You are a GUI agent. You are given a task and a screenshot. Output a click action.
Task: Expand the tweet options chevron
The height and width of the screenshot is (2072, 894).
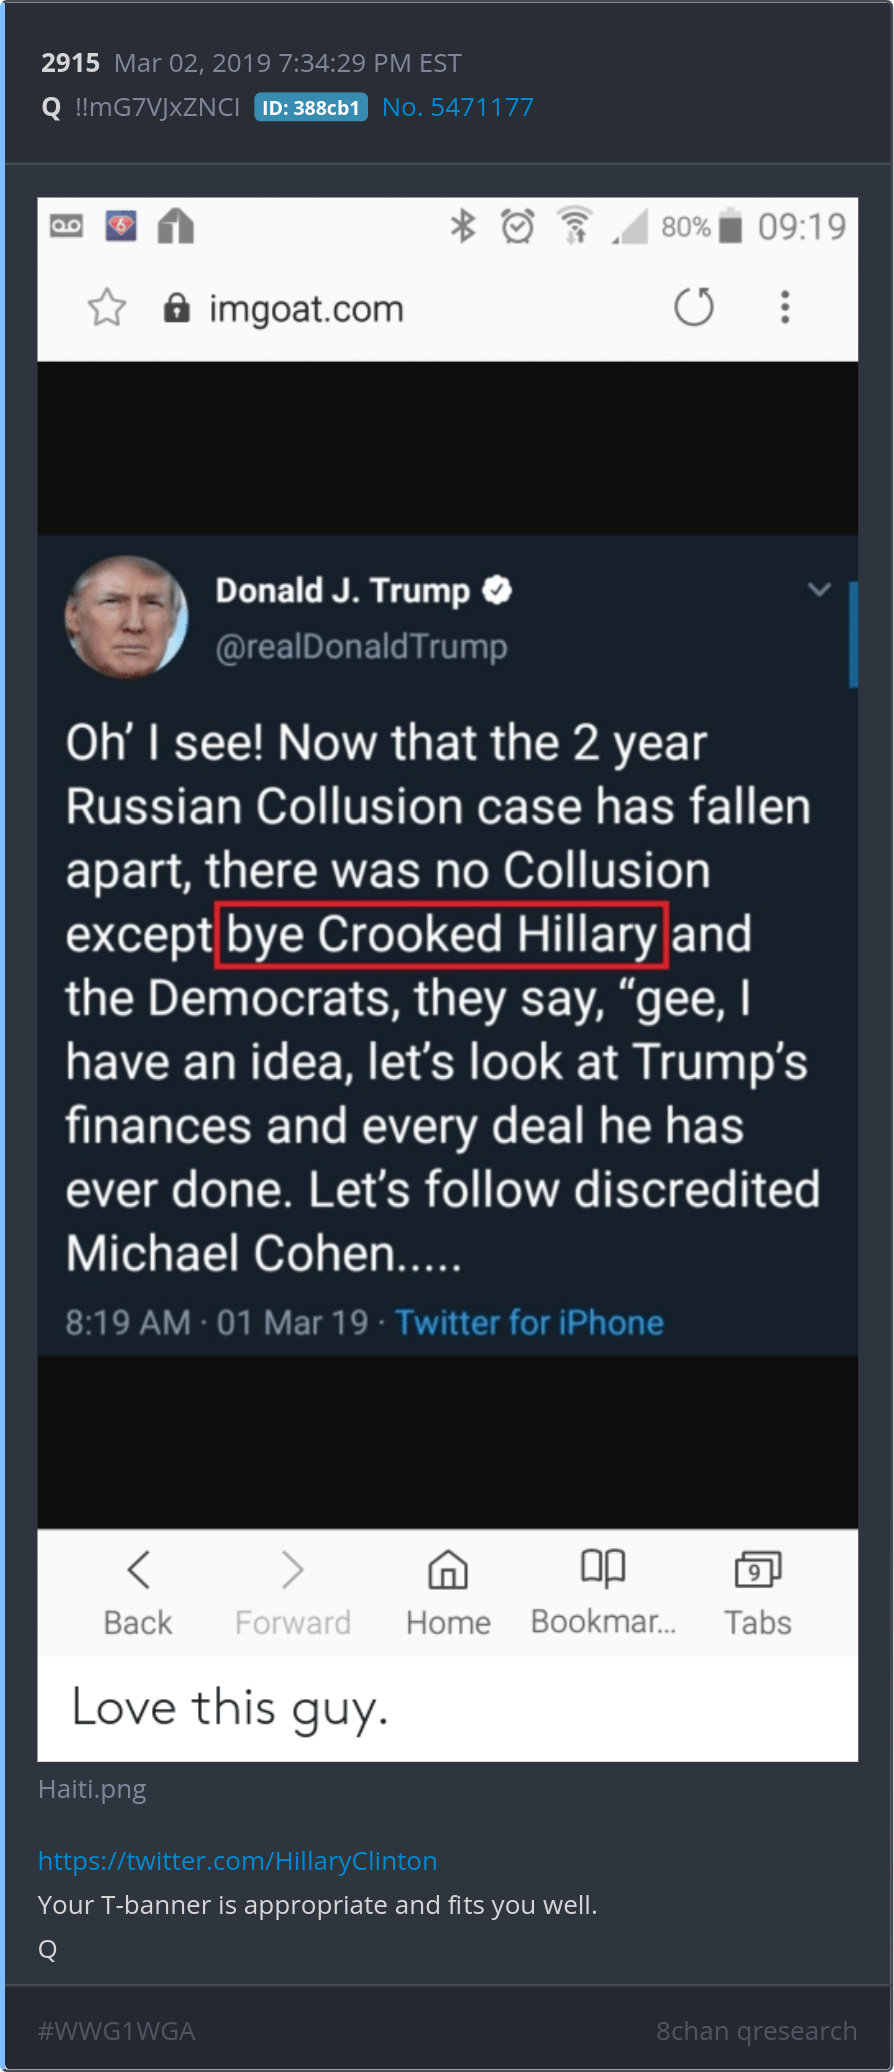[819, 590]
